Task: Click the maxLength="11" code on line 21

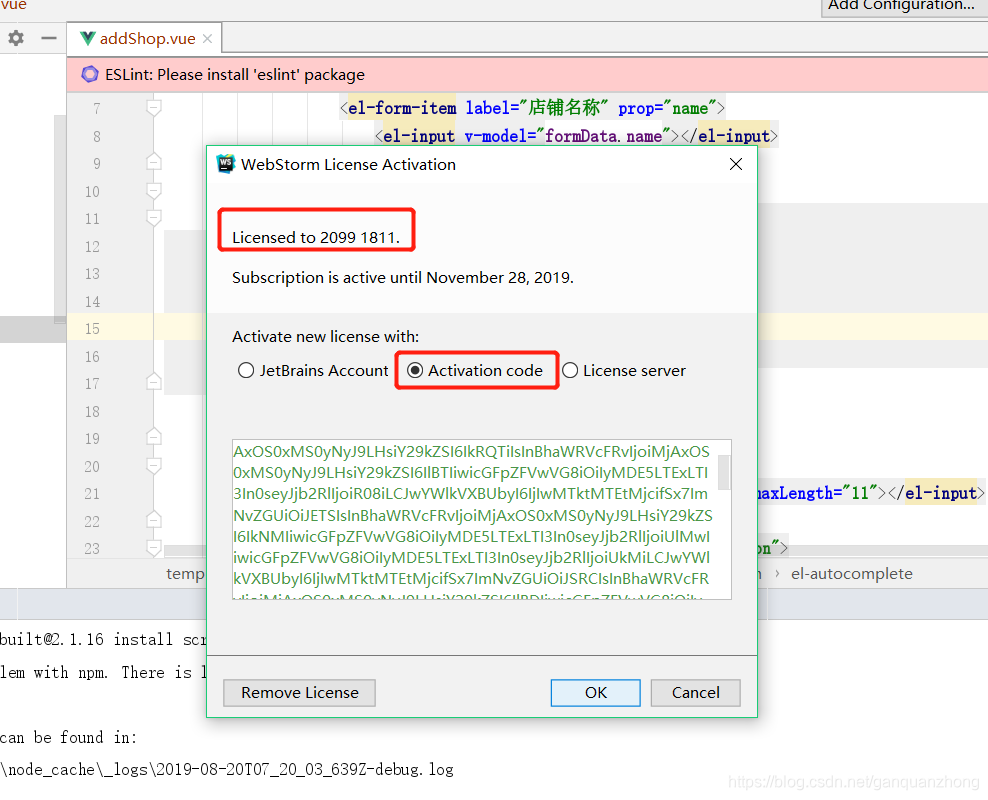Action: click(817, 493)
